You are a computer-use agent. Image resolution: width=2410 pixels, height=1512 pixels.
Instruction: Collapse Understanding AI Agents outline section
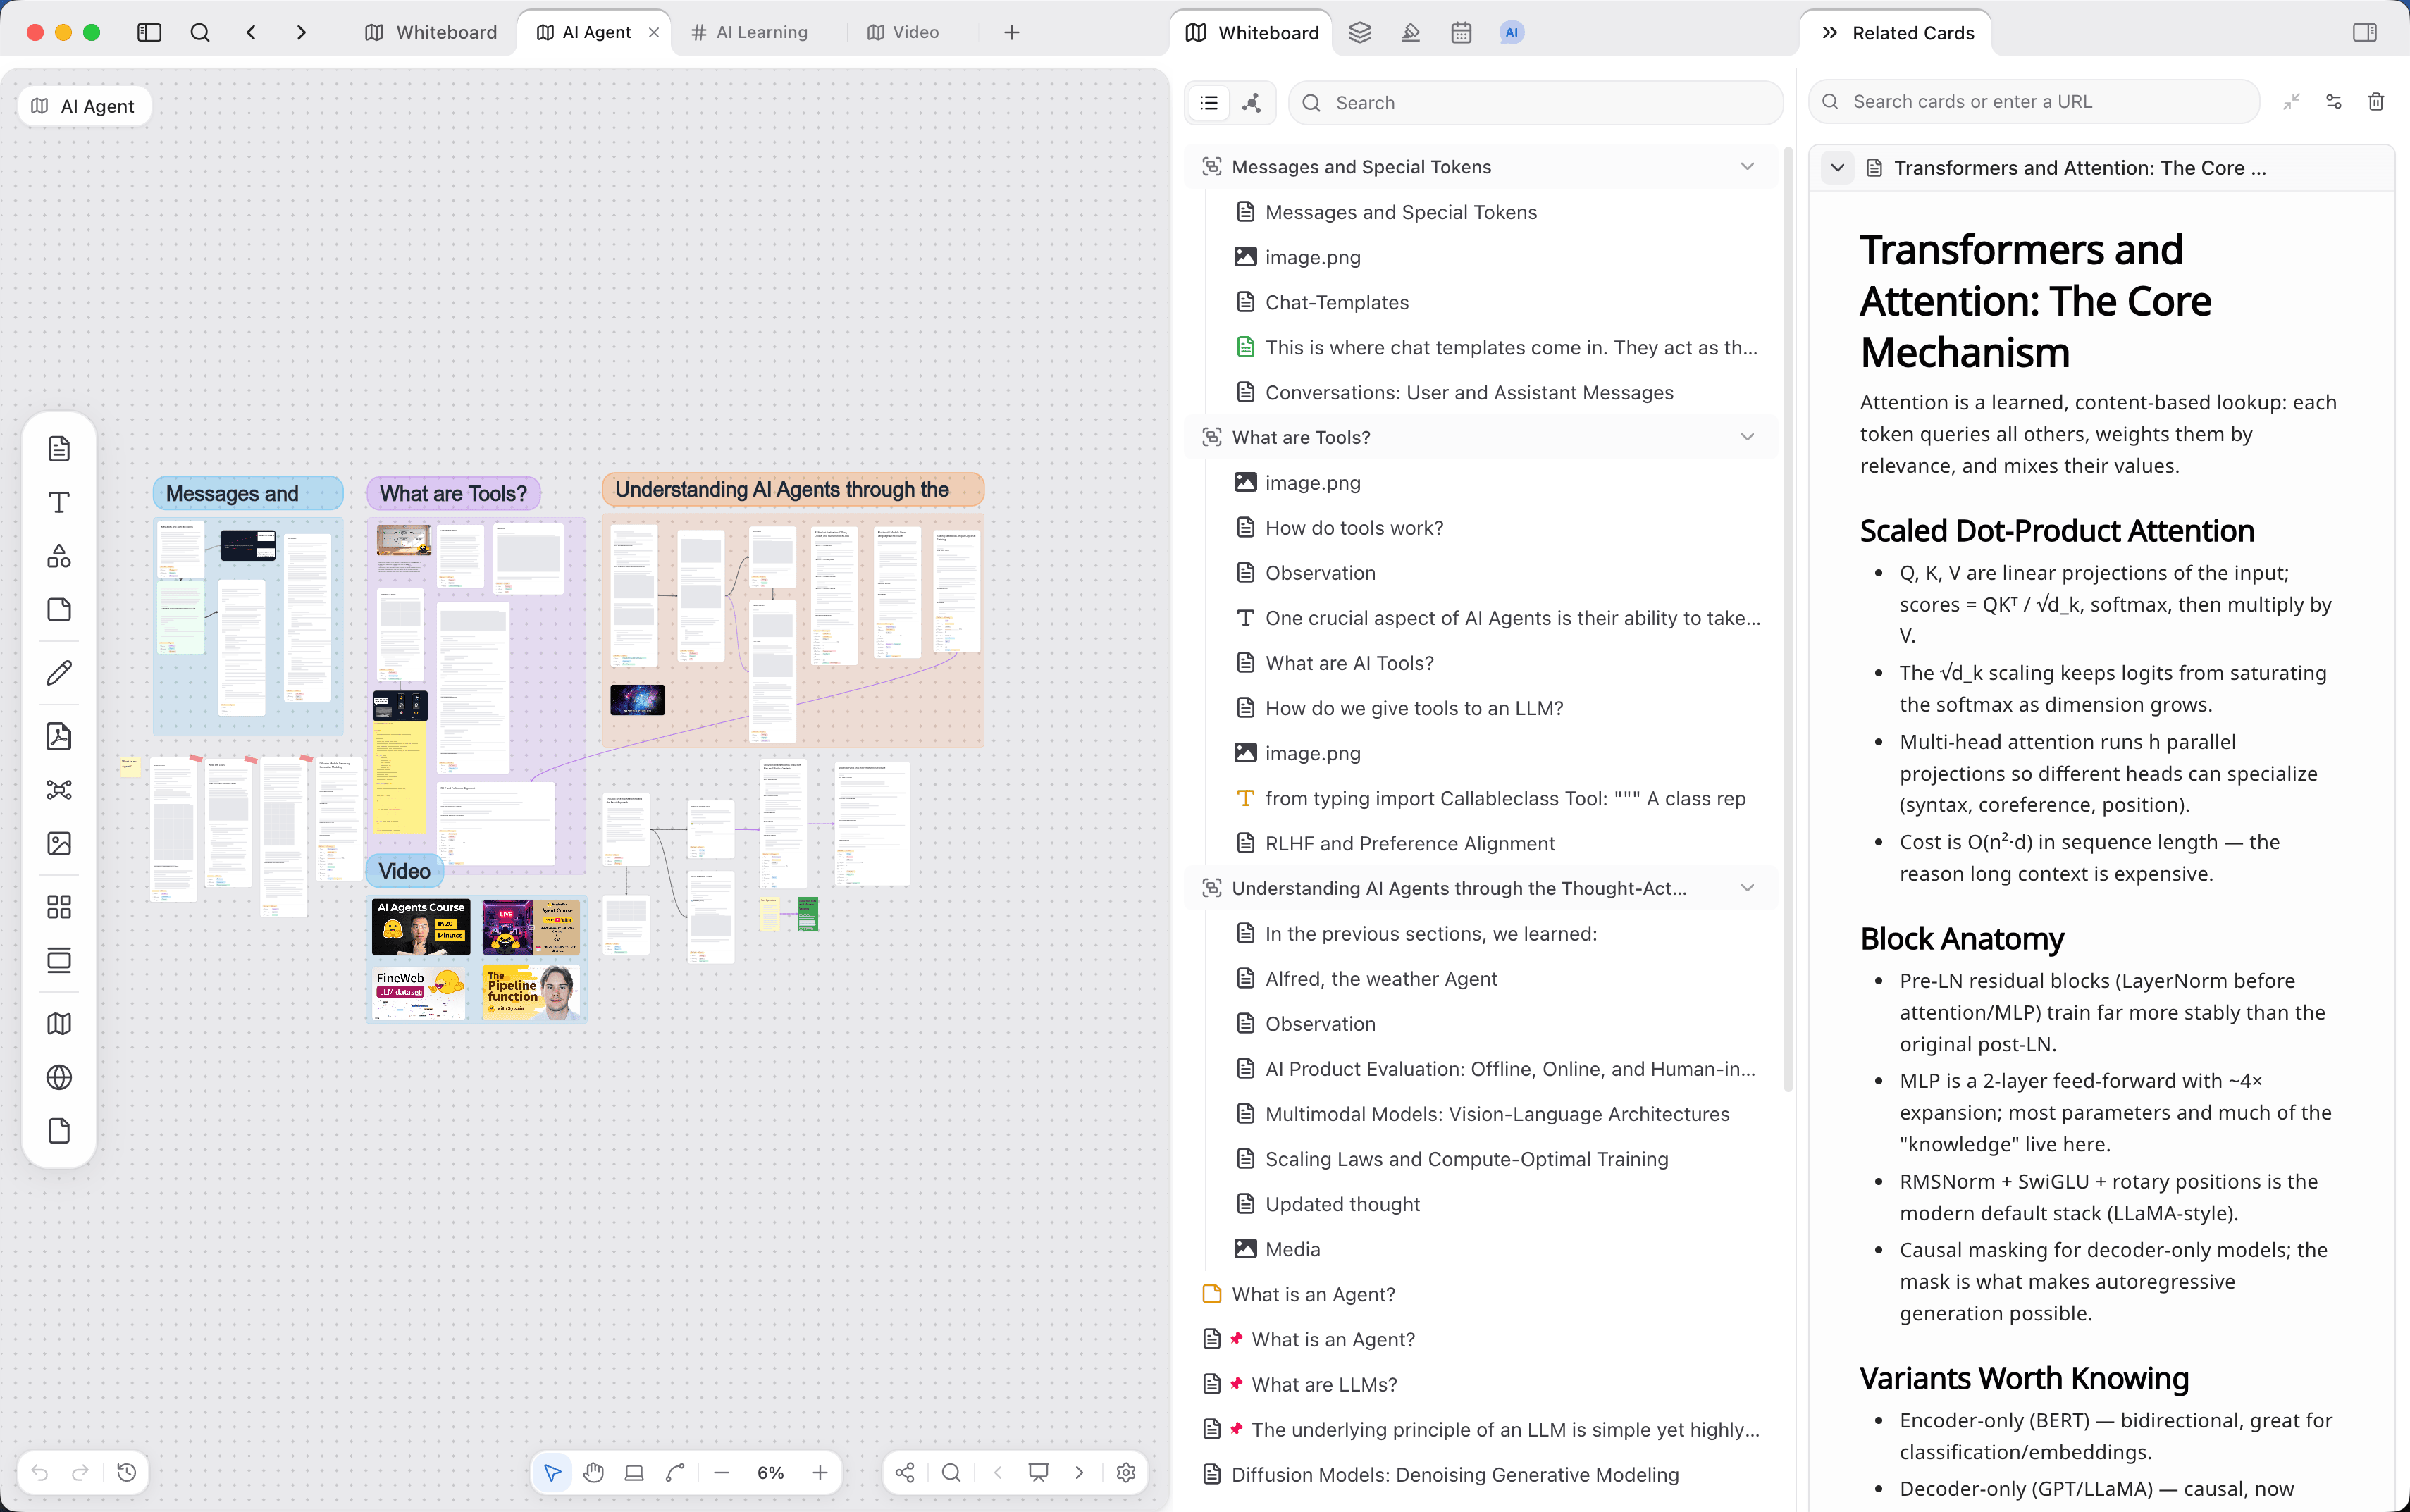coord(1747,888)
